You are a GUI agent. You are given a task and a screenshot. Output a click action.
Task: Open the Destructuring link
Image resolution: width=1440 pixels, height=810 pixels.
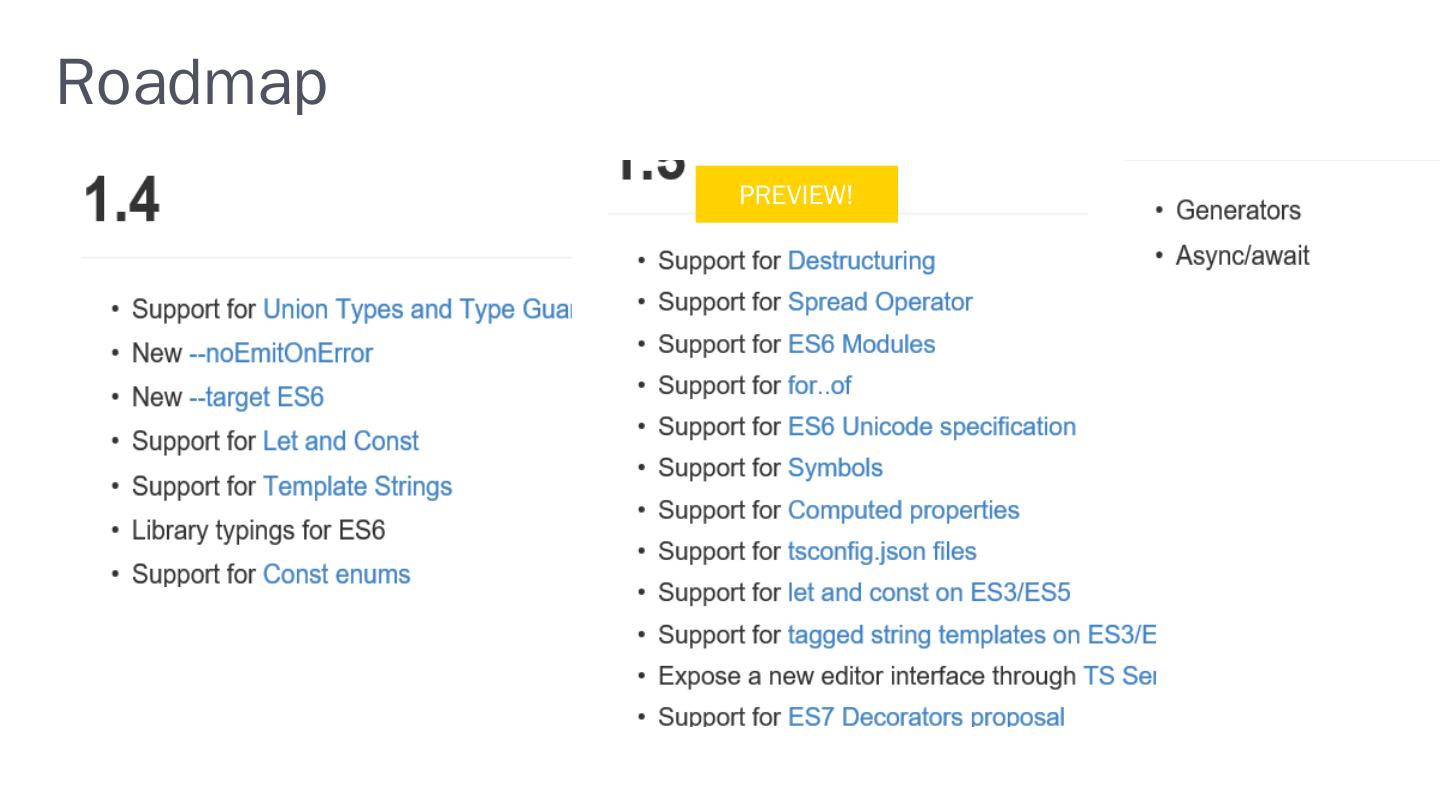click(x=861, y=261)
